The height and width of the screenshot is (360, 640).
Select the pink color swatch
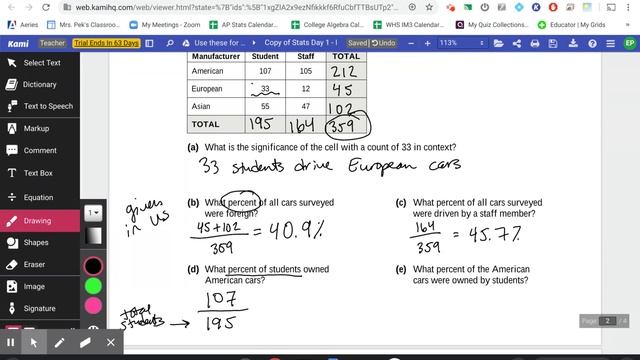93,306
